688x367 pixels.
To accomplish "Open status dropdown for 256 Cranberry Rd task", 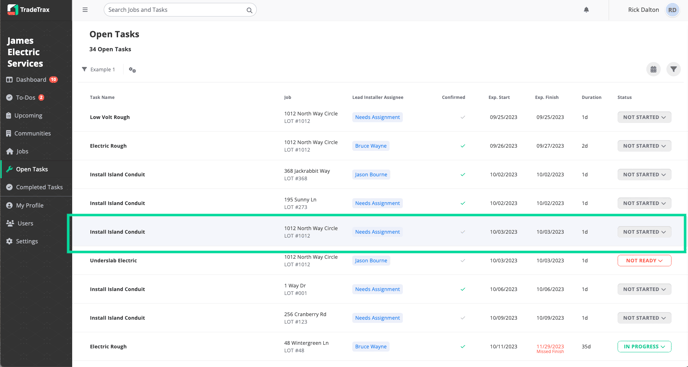I will (x=644, y=318).
